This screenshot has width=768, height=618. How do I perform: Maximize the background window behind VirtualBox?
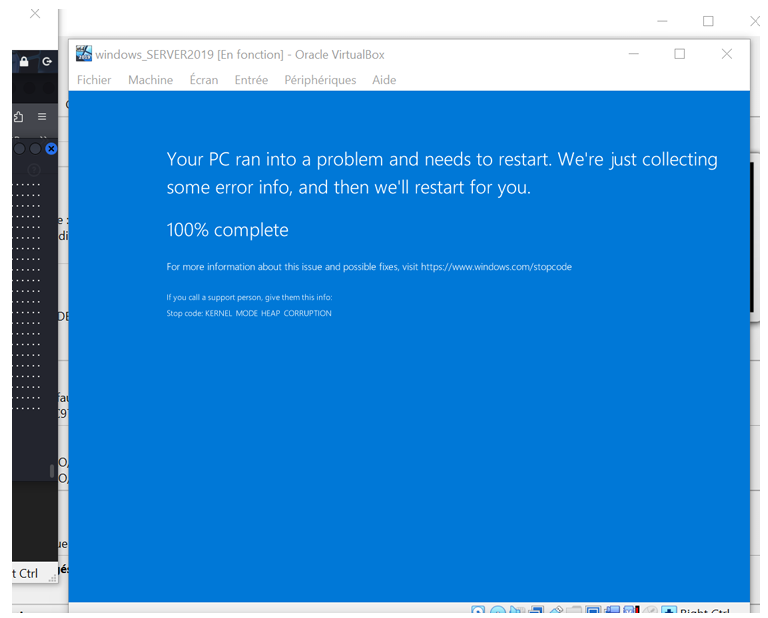tap(708, 21)
